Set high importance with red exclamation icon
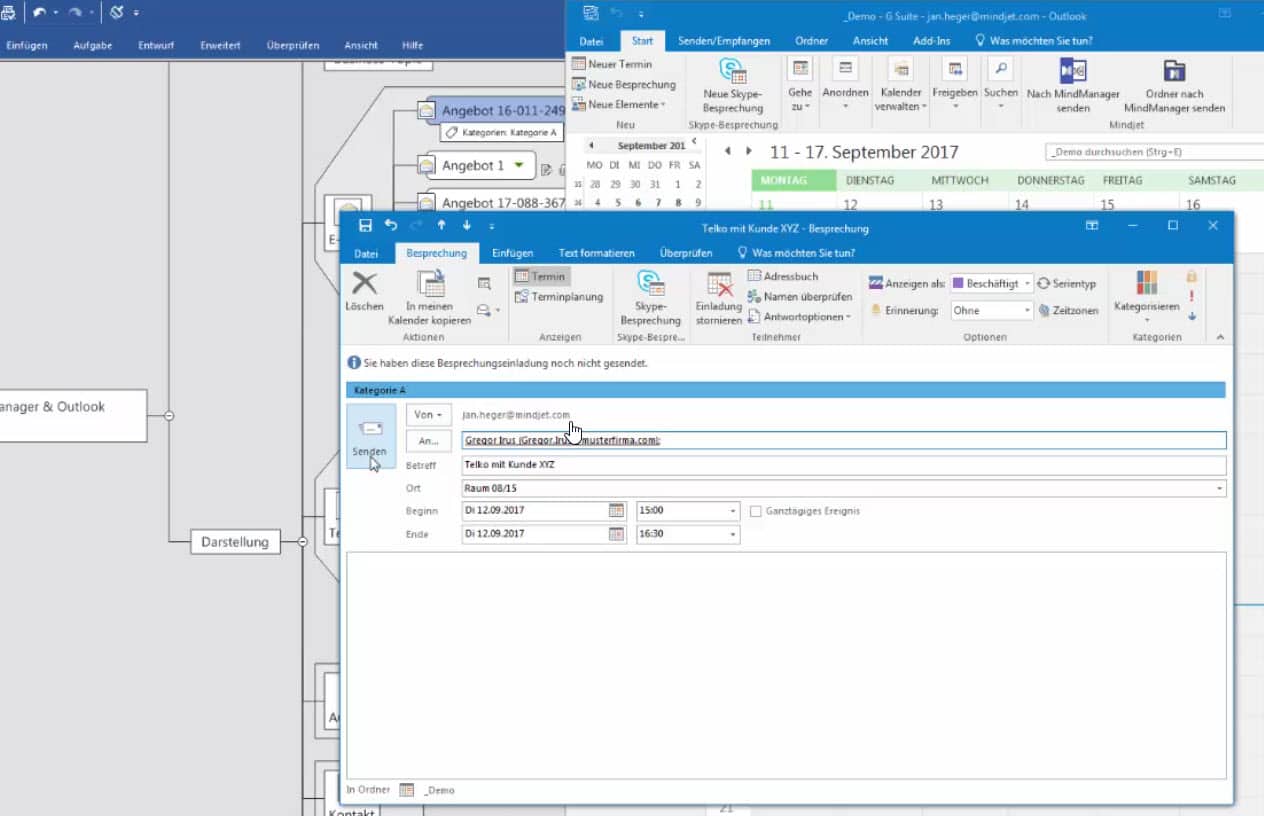Screen dimensions: 1264x816 point(1191,296)
